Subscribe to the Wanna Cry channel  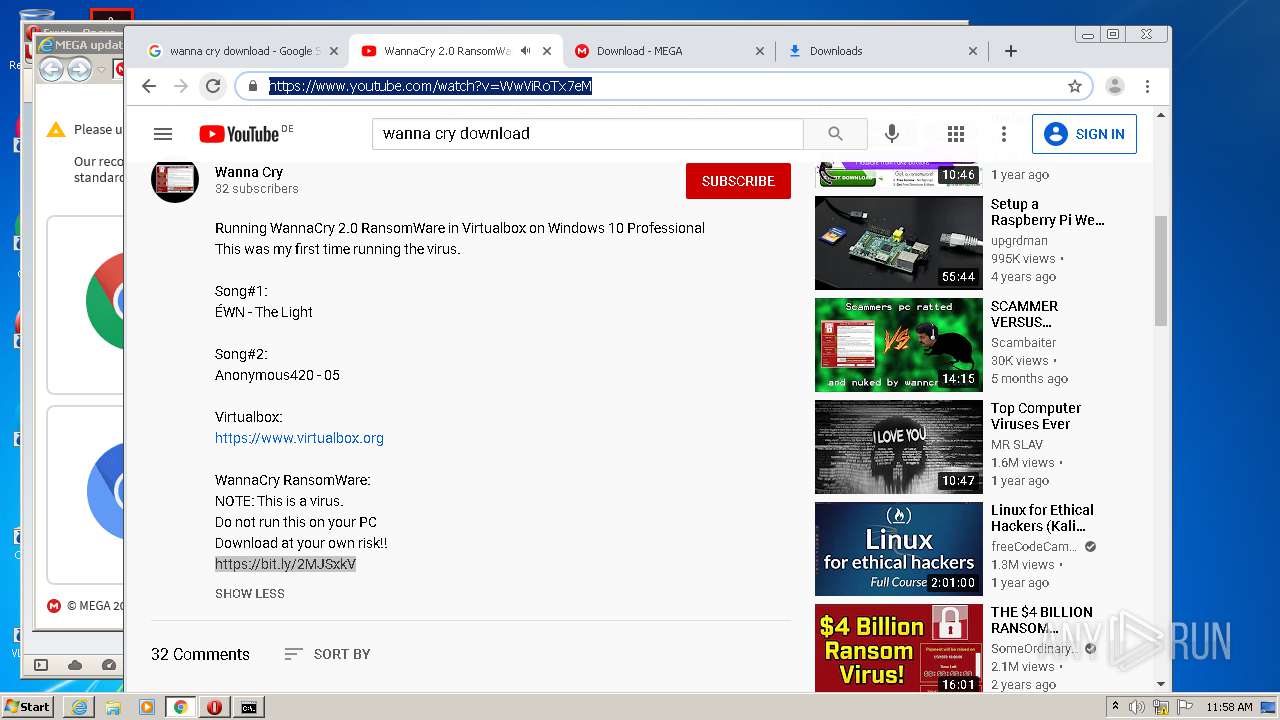click(738, 181)
